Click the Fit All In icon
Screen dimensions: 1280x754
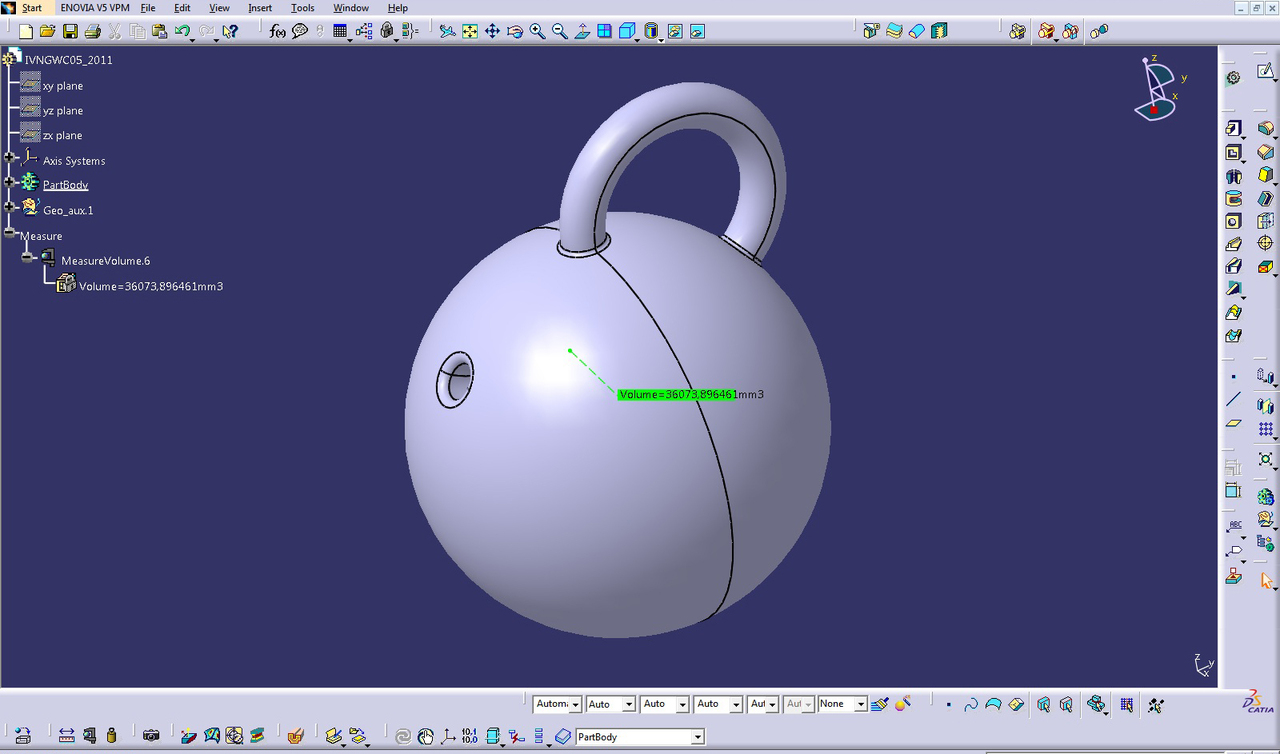(470, 31)
